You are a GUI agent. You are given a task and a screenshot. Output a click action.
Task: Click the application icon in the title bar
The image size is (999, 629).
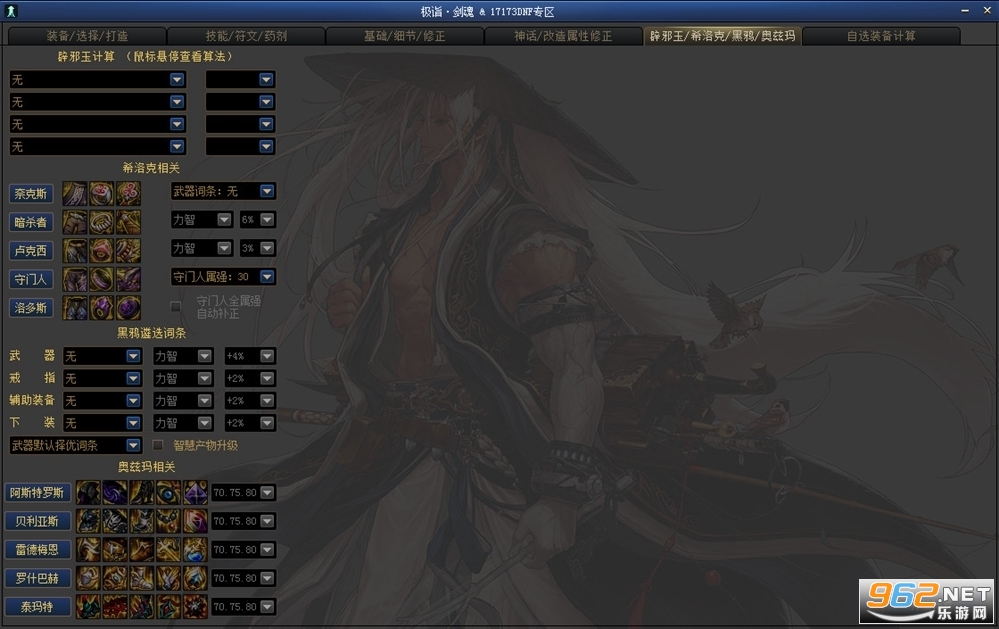point(11,11)
